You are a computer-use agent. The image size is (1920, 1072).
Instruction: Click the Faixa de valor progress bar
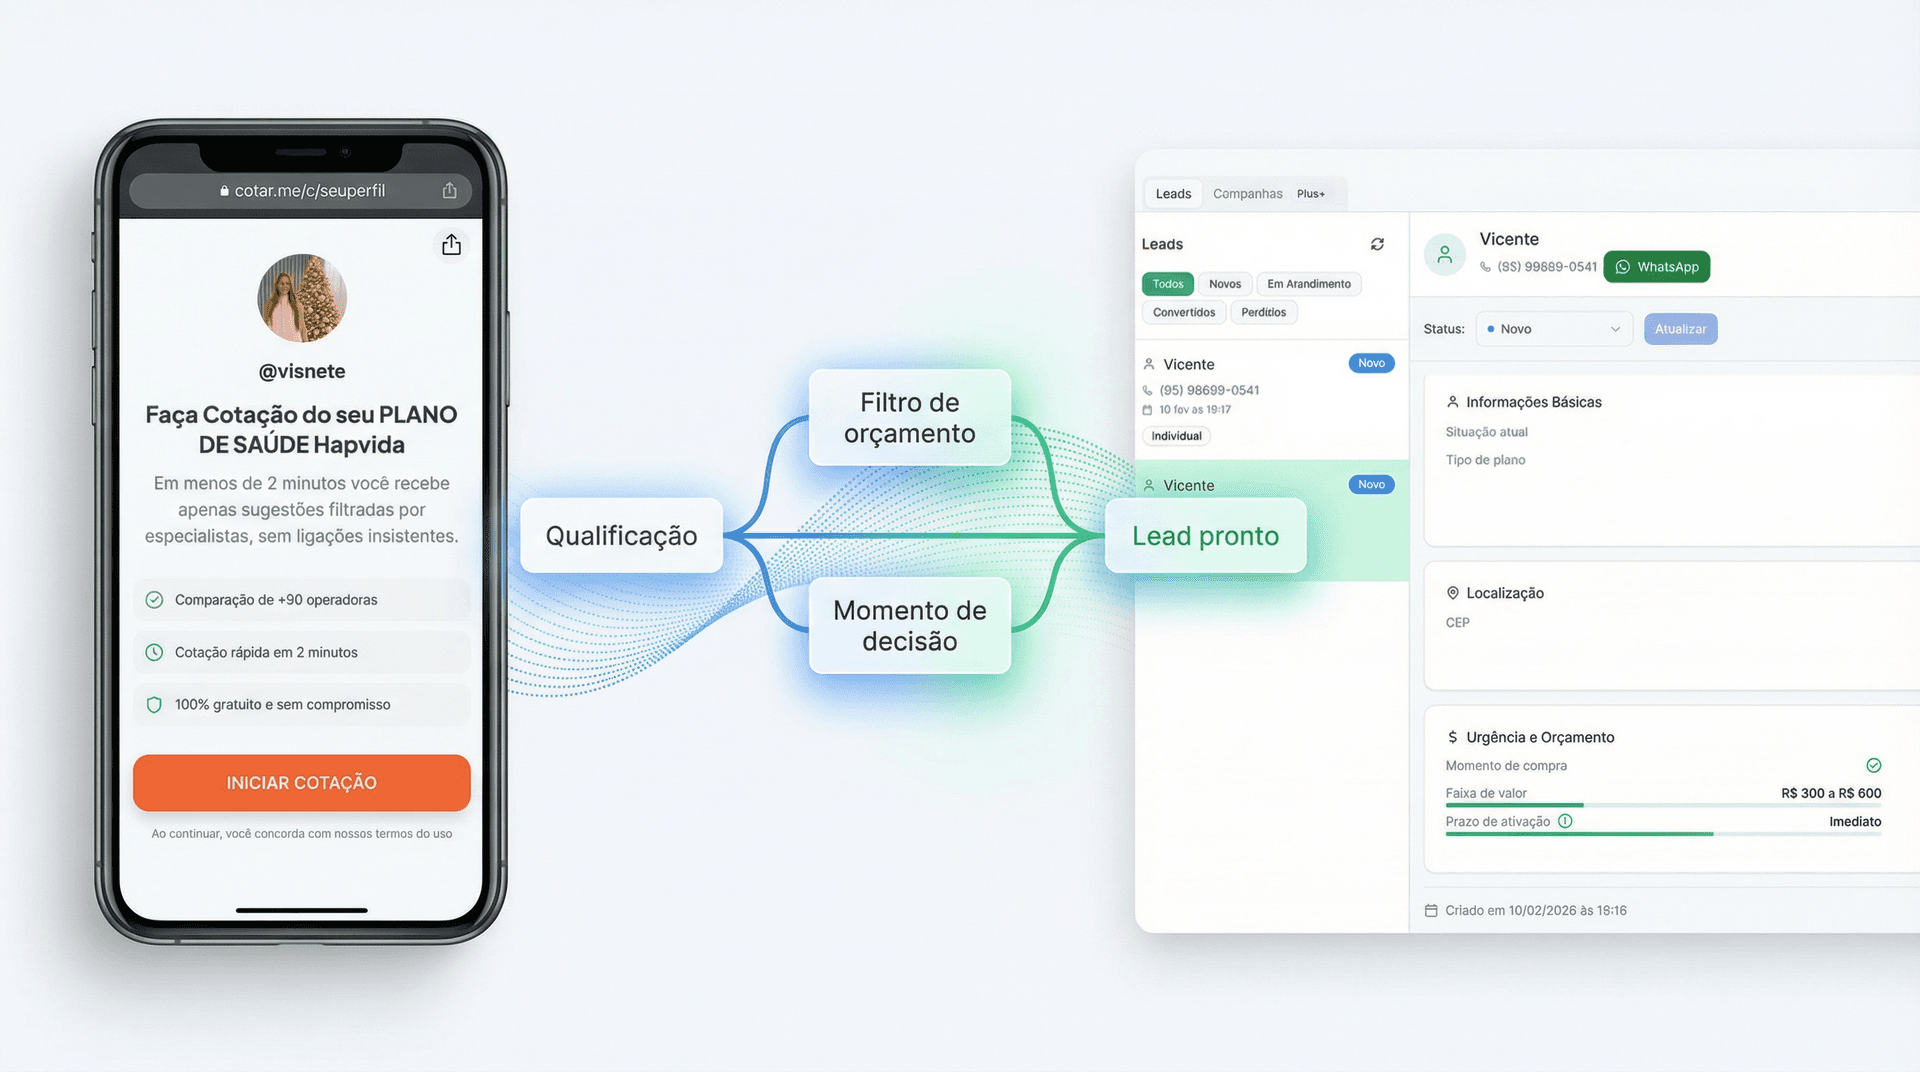[1662, 805]
